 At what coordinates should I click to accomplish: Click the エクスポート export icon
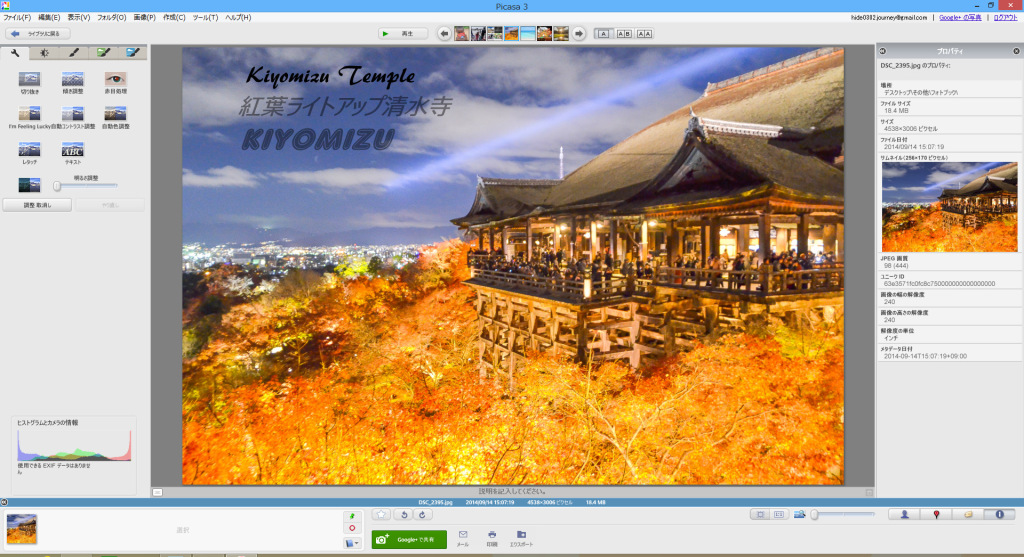point(521,538)
